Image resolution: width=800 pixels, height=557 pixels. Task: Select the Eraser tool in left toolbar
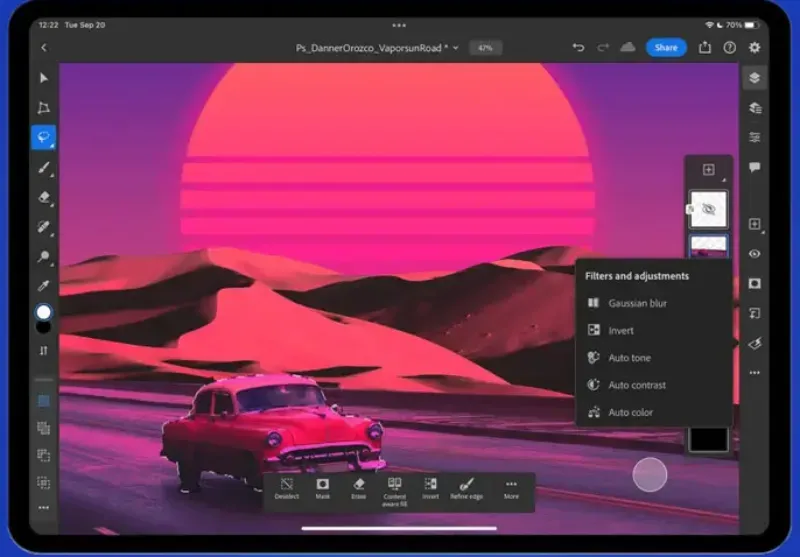(x=44, y=197)
